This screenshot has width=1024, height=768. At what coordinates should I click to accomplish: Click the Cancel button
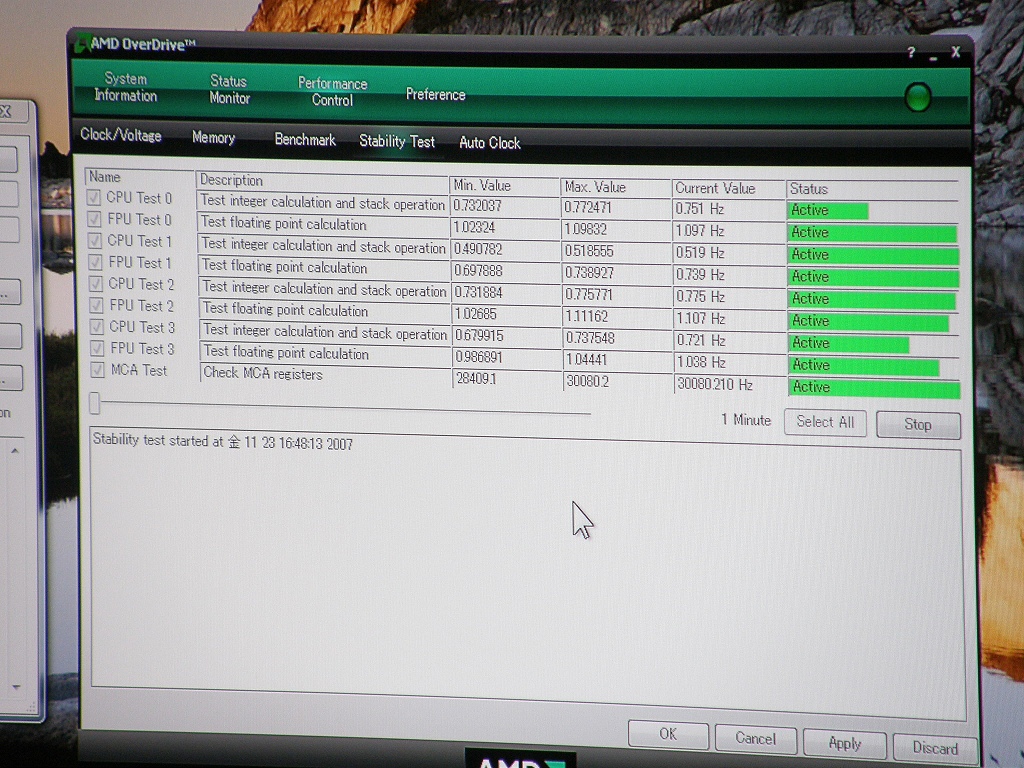pyautogui.click(x=756, y=739)
